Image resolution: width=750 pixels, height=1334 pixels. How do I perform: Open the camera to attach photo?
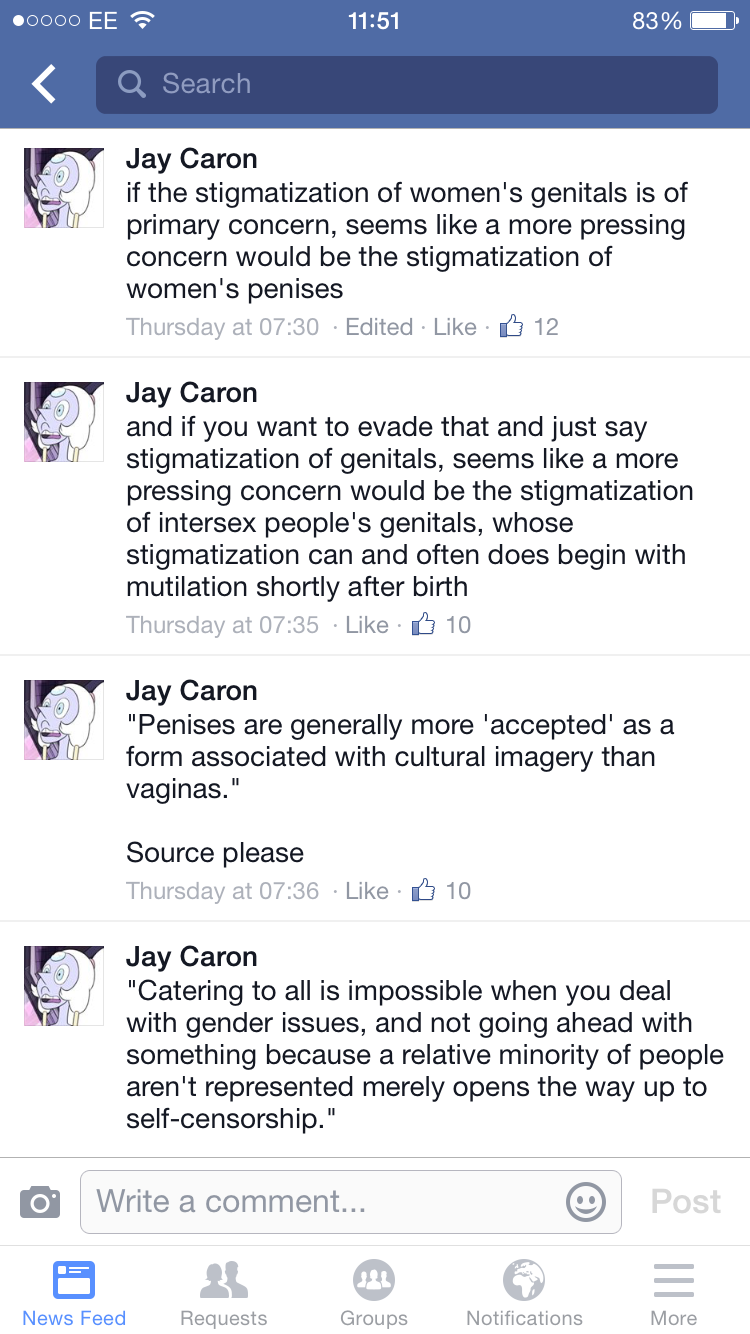(x=40, y=1202)
